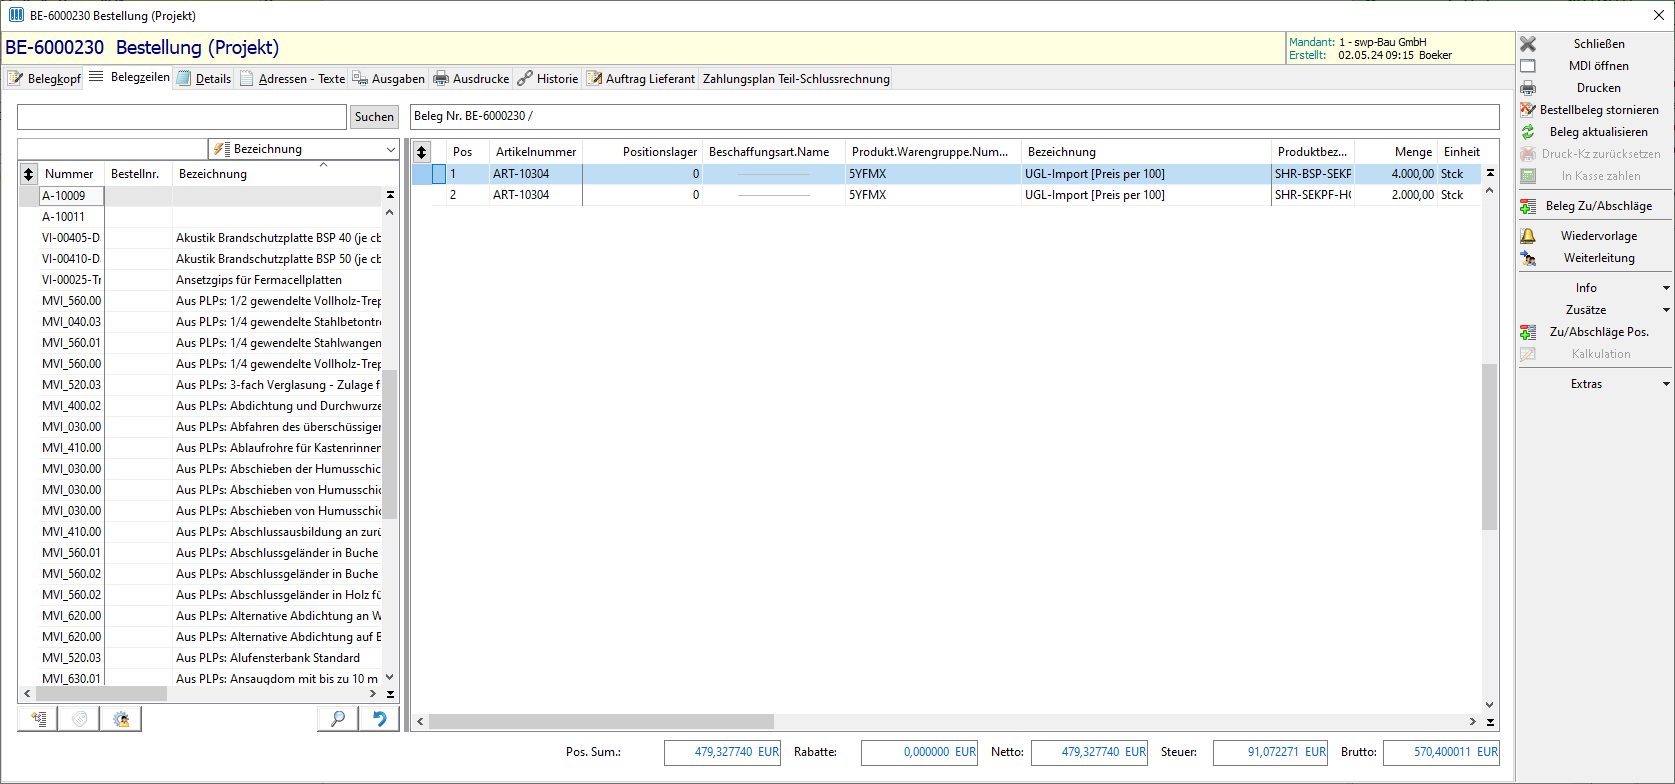
Task: Click the Steuer field 91,072271 EUR
Action: (1270, 752)
